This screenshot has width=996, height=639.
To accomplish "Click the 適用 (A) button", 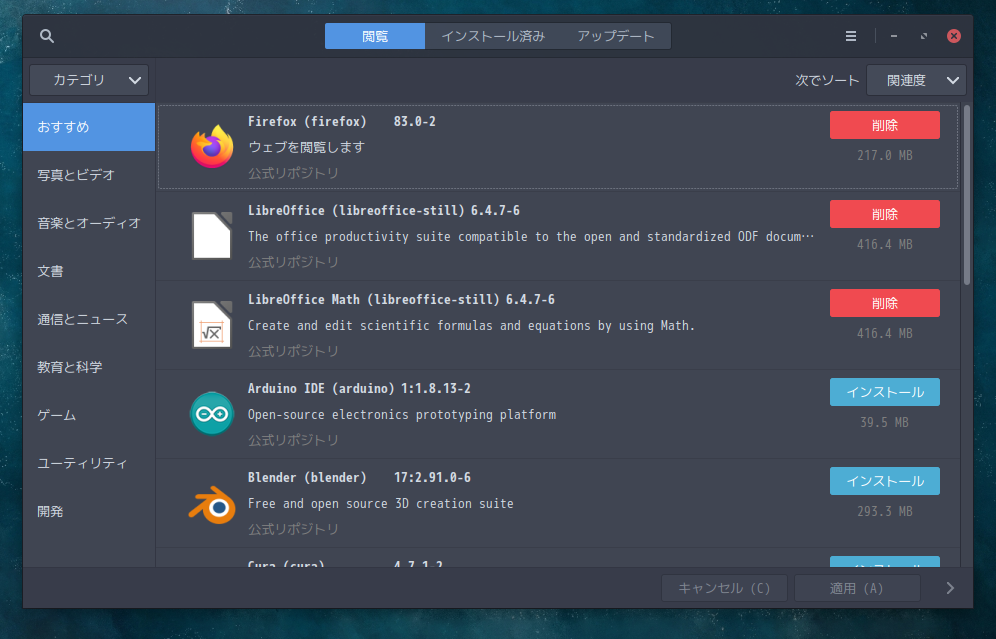I will 857,588.
